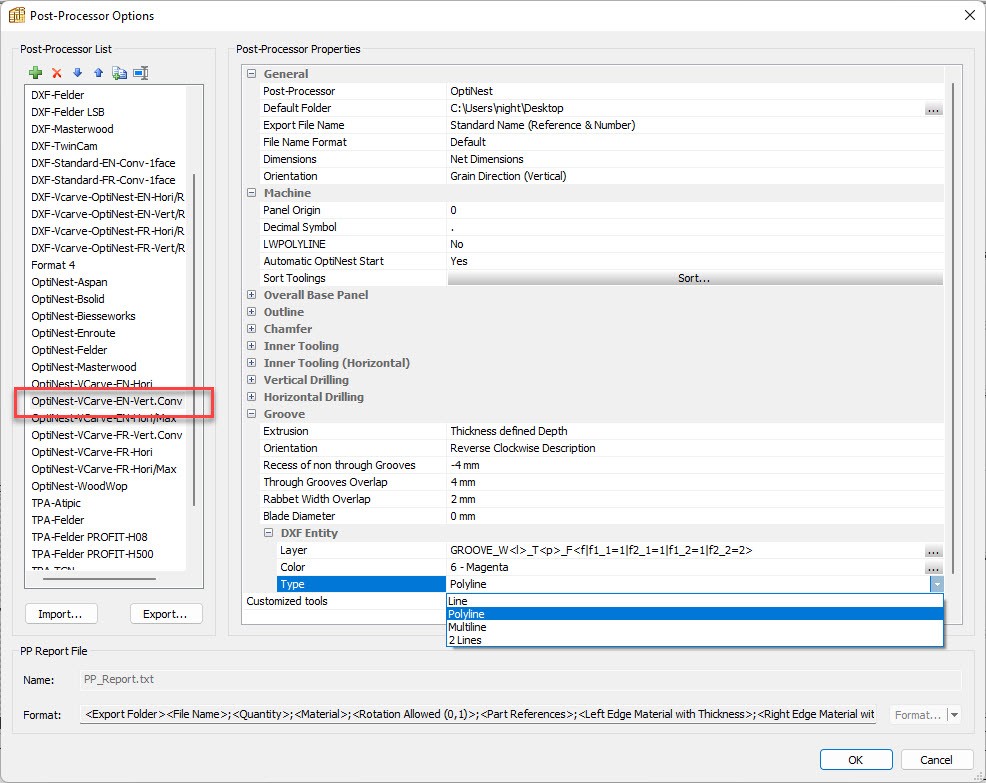986x783 pixels.
Task: Expand the Horizontal Drilling section
Action: point(252,397)
